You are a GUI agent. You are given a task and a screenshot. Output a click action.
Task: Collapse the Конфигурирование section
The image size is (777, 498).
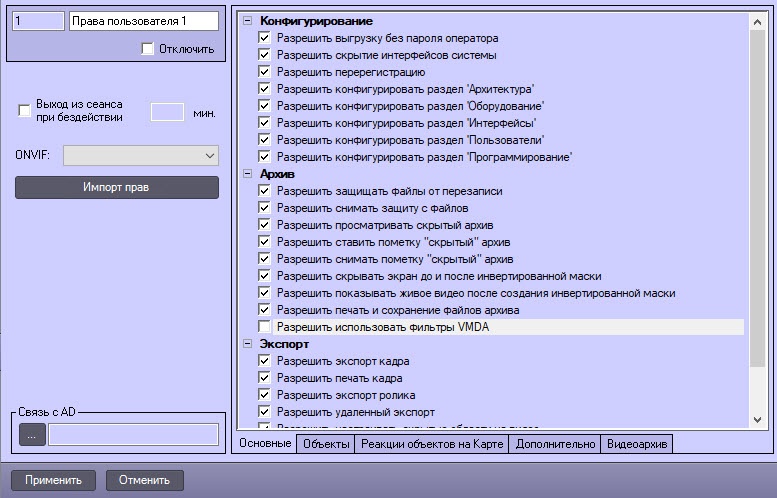pos(247,21)
